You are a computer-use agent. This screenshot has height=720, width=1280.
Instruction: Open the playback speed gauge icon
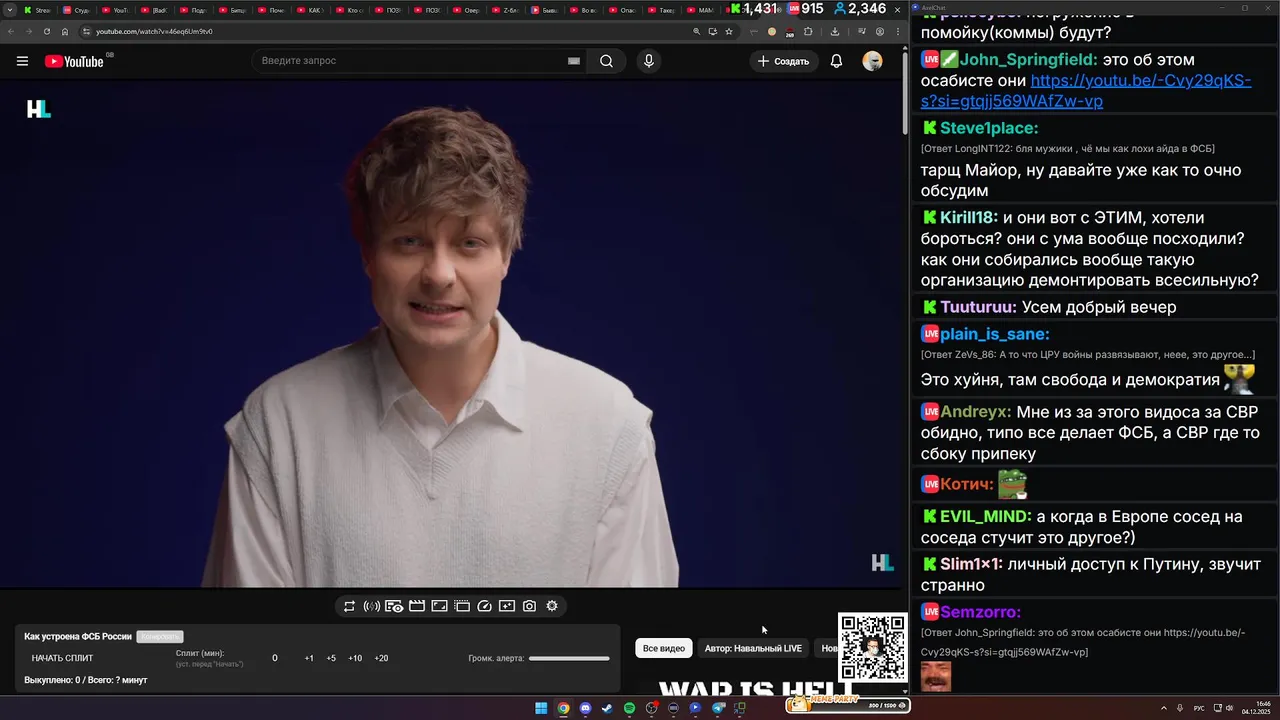pos(485,606)
